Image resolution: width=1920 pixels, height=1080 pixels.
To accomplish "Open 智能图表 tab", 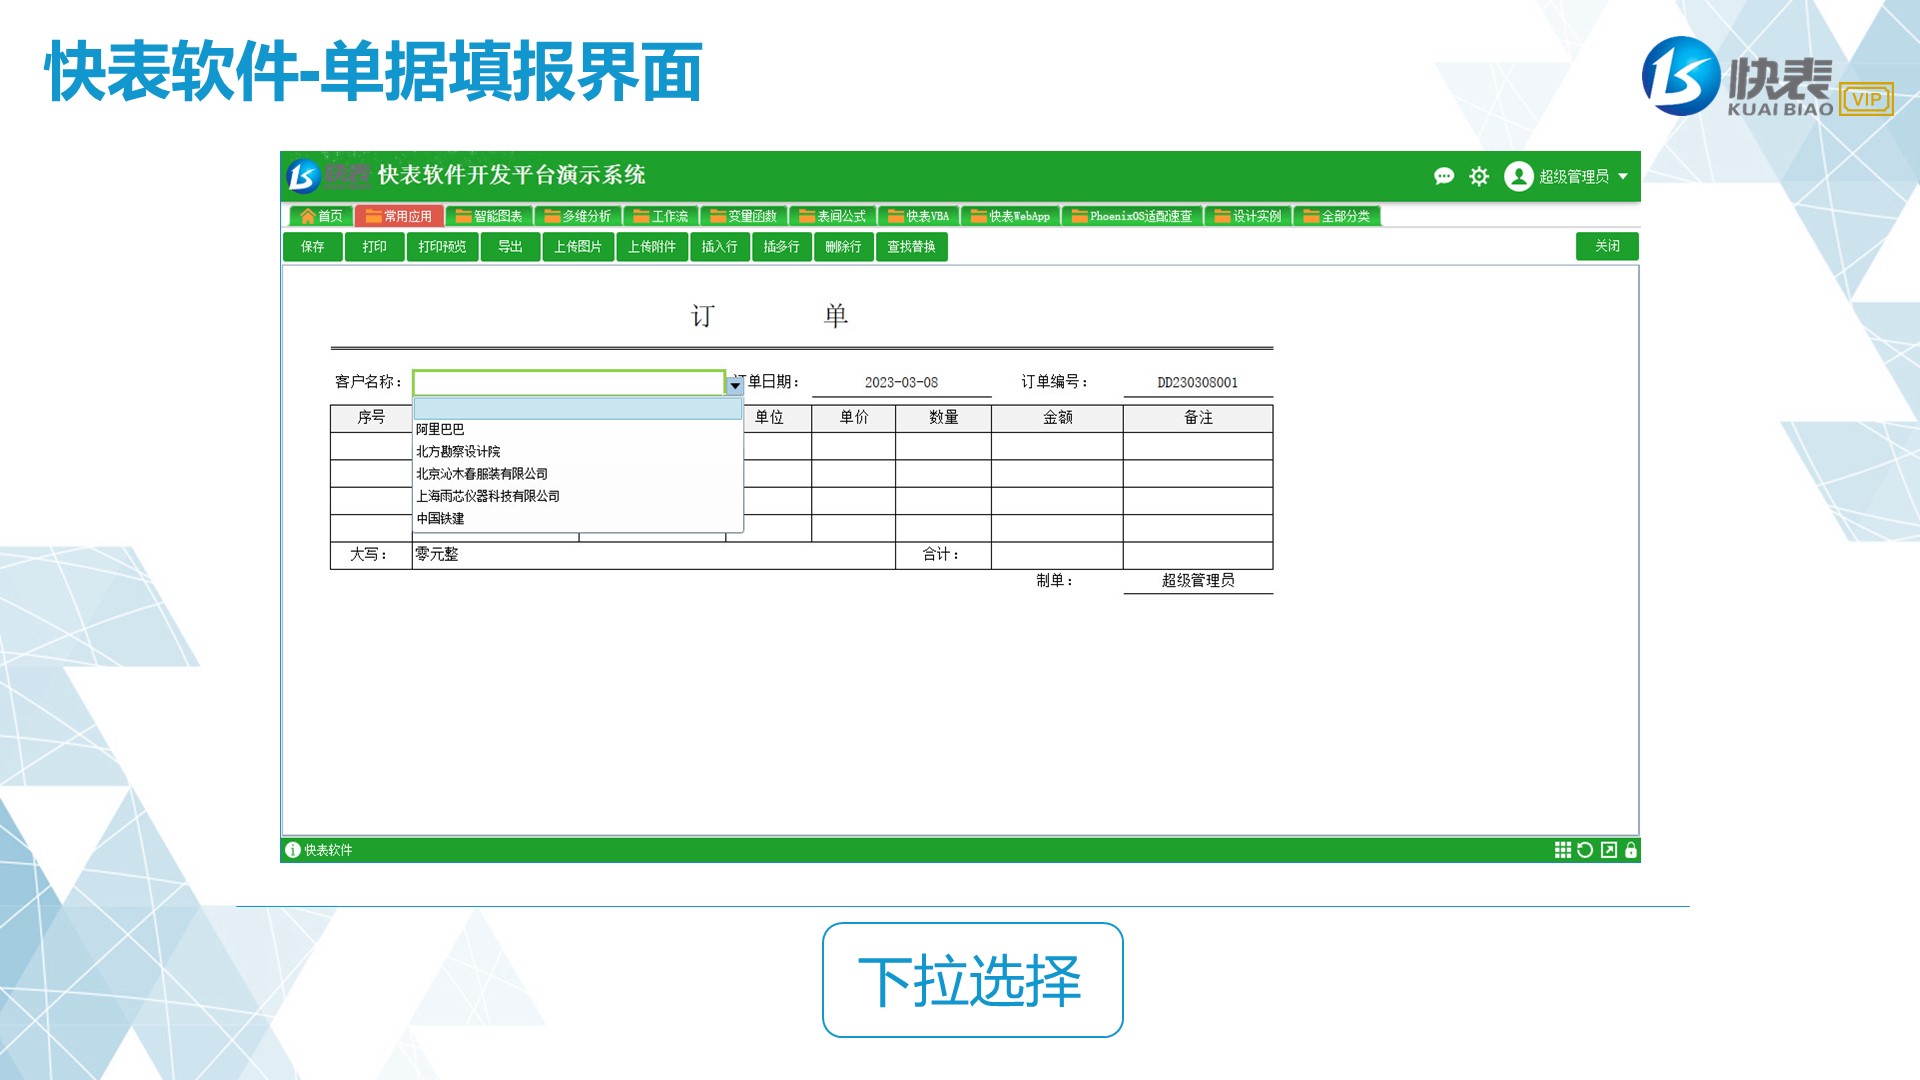I will coord(489,216).
